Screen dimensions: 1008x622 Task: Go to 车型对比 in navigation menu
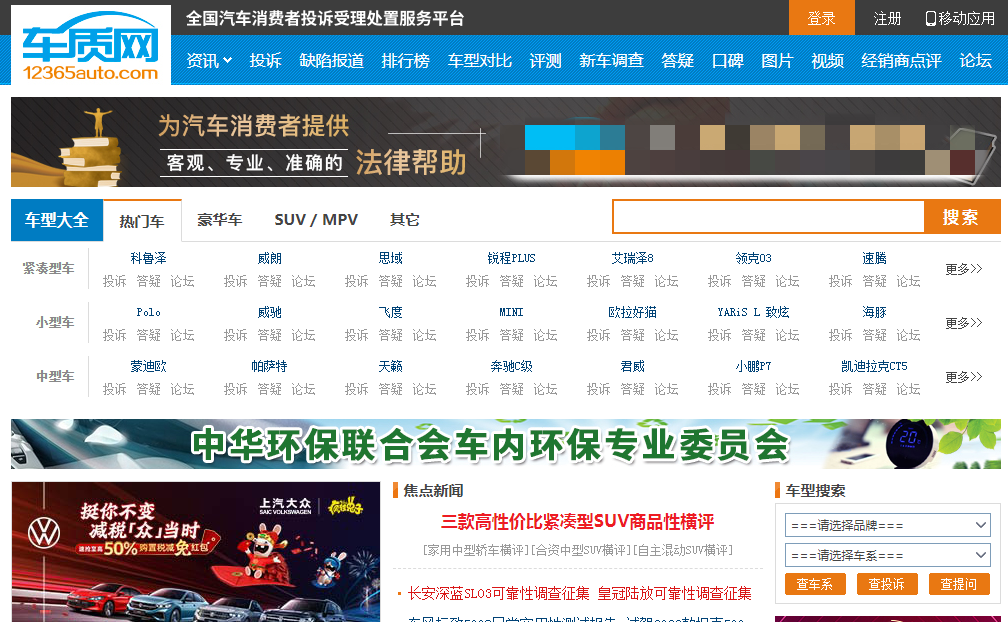click(x=479, y=61)
